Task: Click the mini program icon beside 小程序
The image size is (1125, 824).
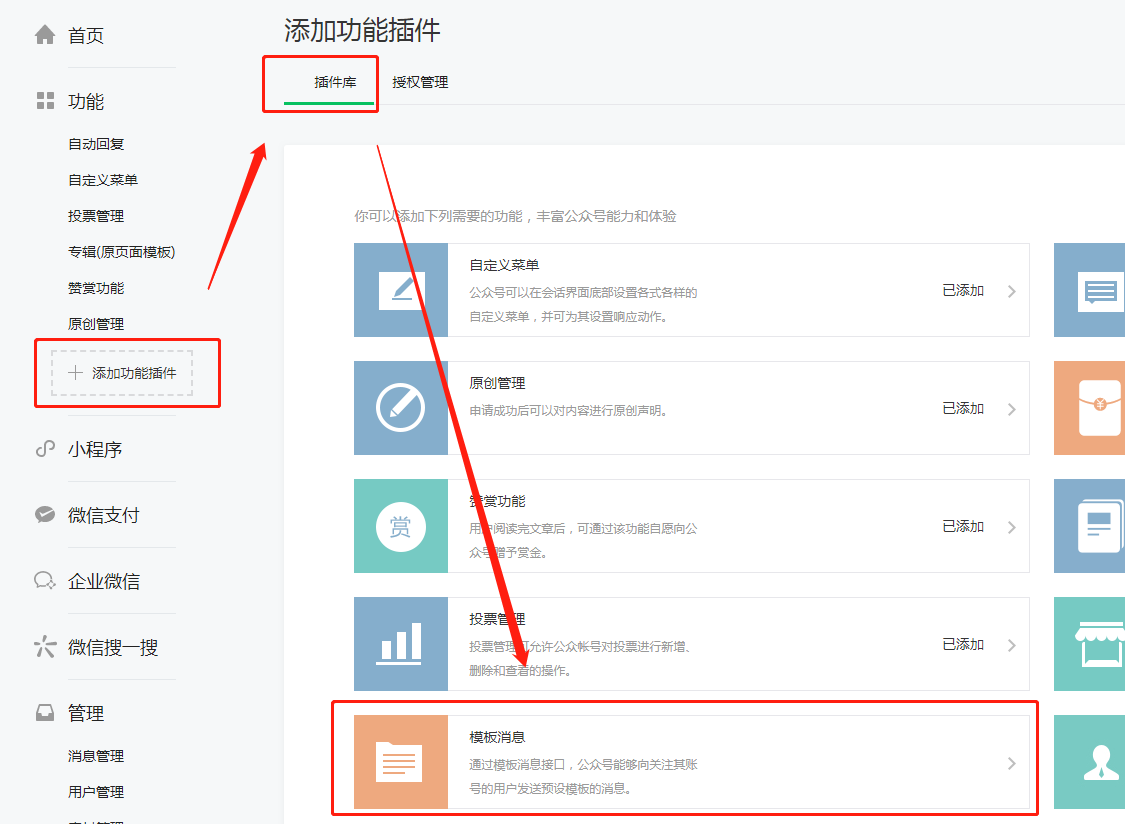Action: [45, 449]
